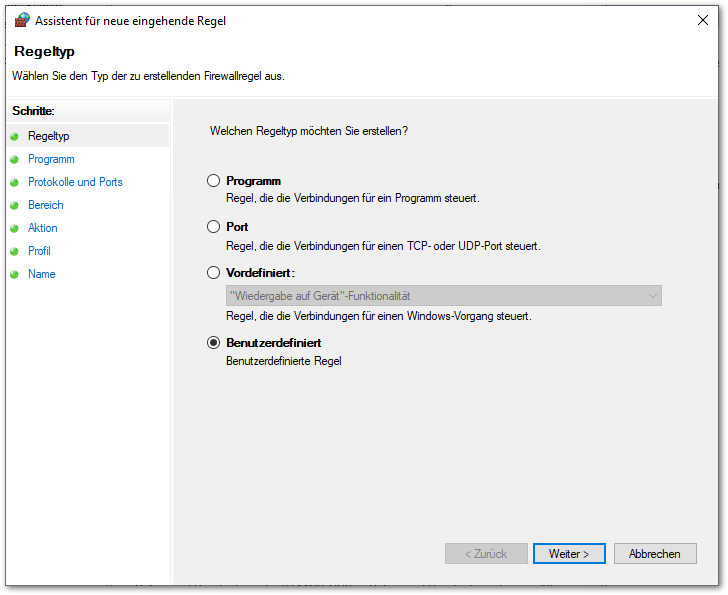Open the predefined rules dropdown list
The width and height of the screenshot is (728, 595).
pyautogui.click(x=443, y=295)
